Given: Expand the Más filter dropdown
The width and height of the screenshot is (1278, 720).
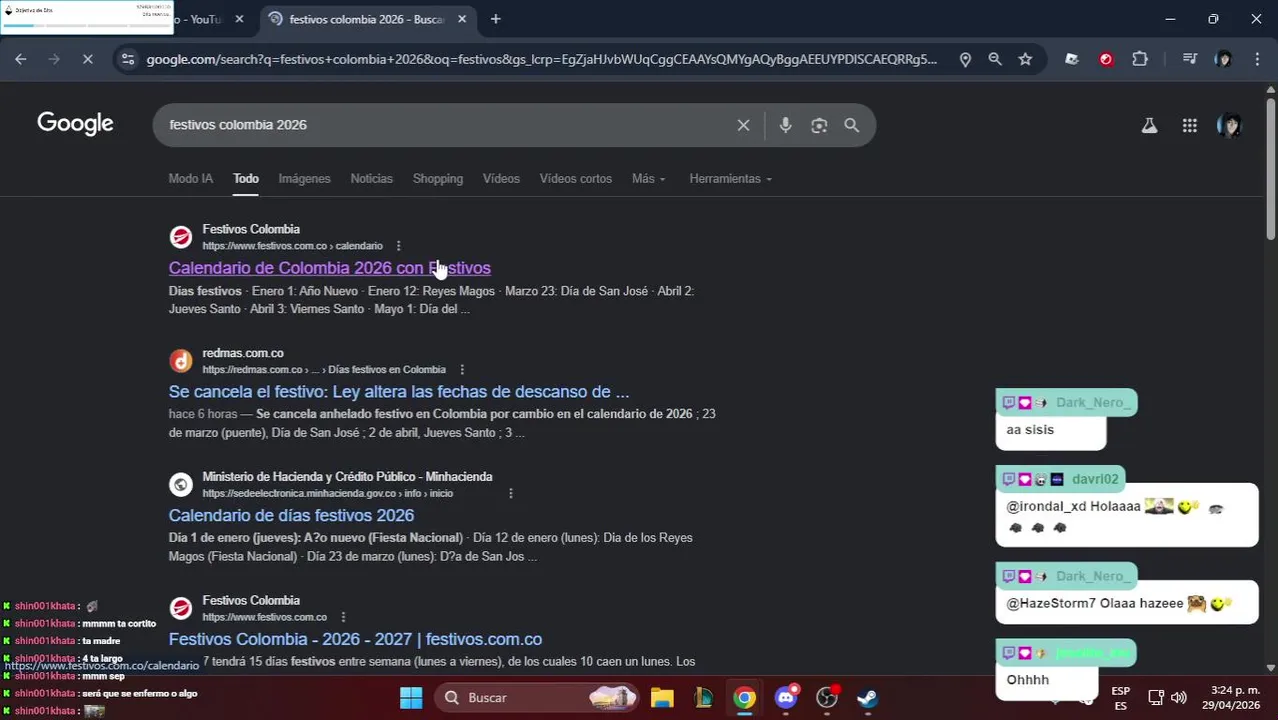Looking at the screenshot, I should (648, 178).
